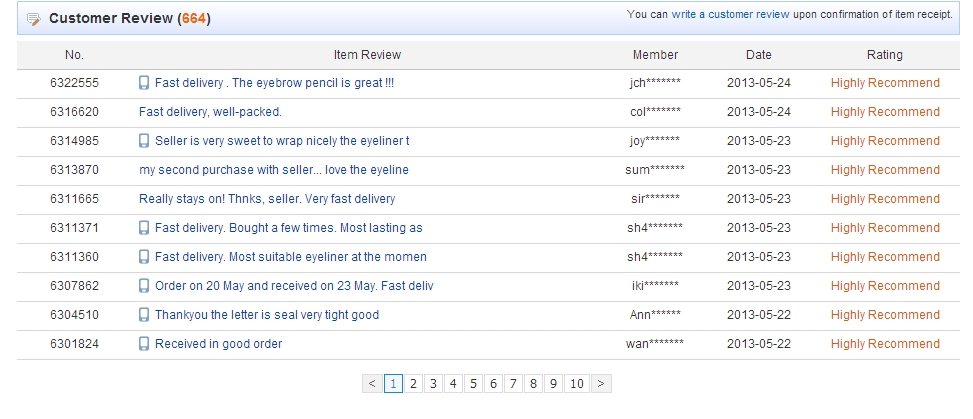Click the Date column header

tap(758, 55)
